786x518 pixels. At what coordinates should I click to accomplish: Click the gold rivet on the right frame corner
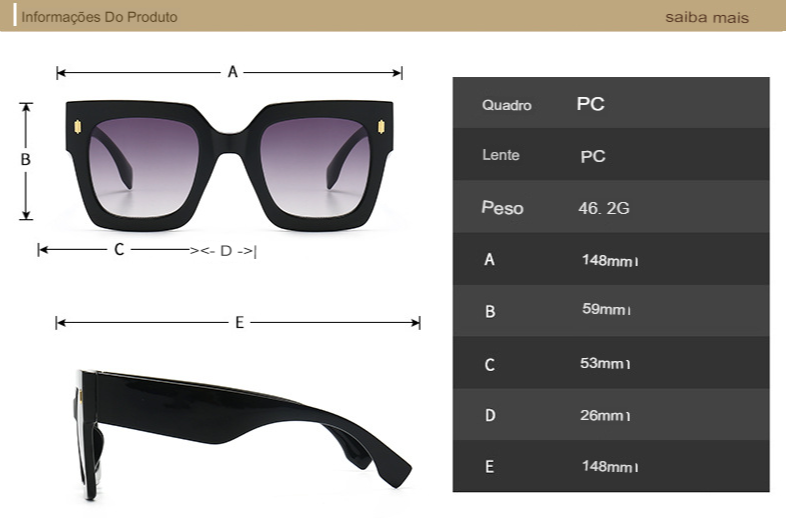tap(382, 125)
